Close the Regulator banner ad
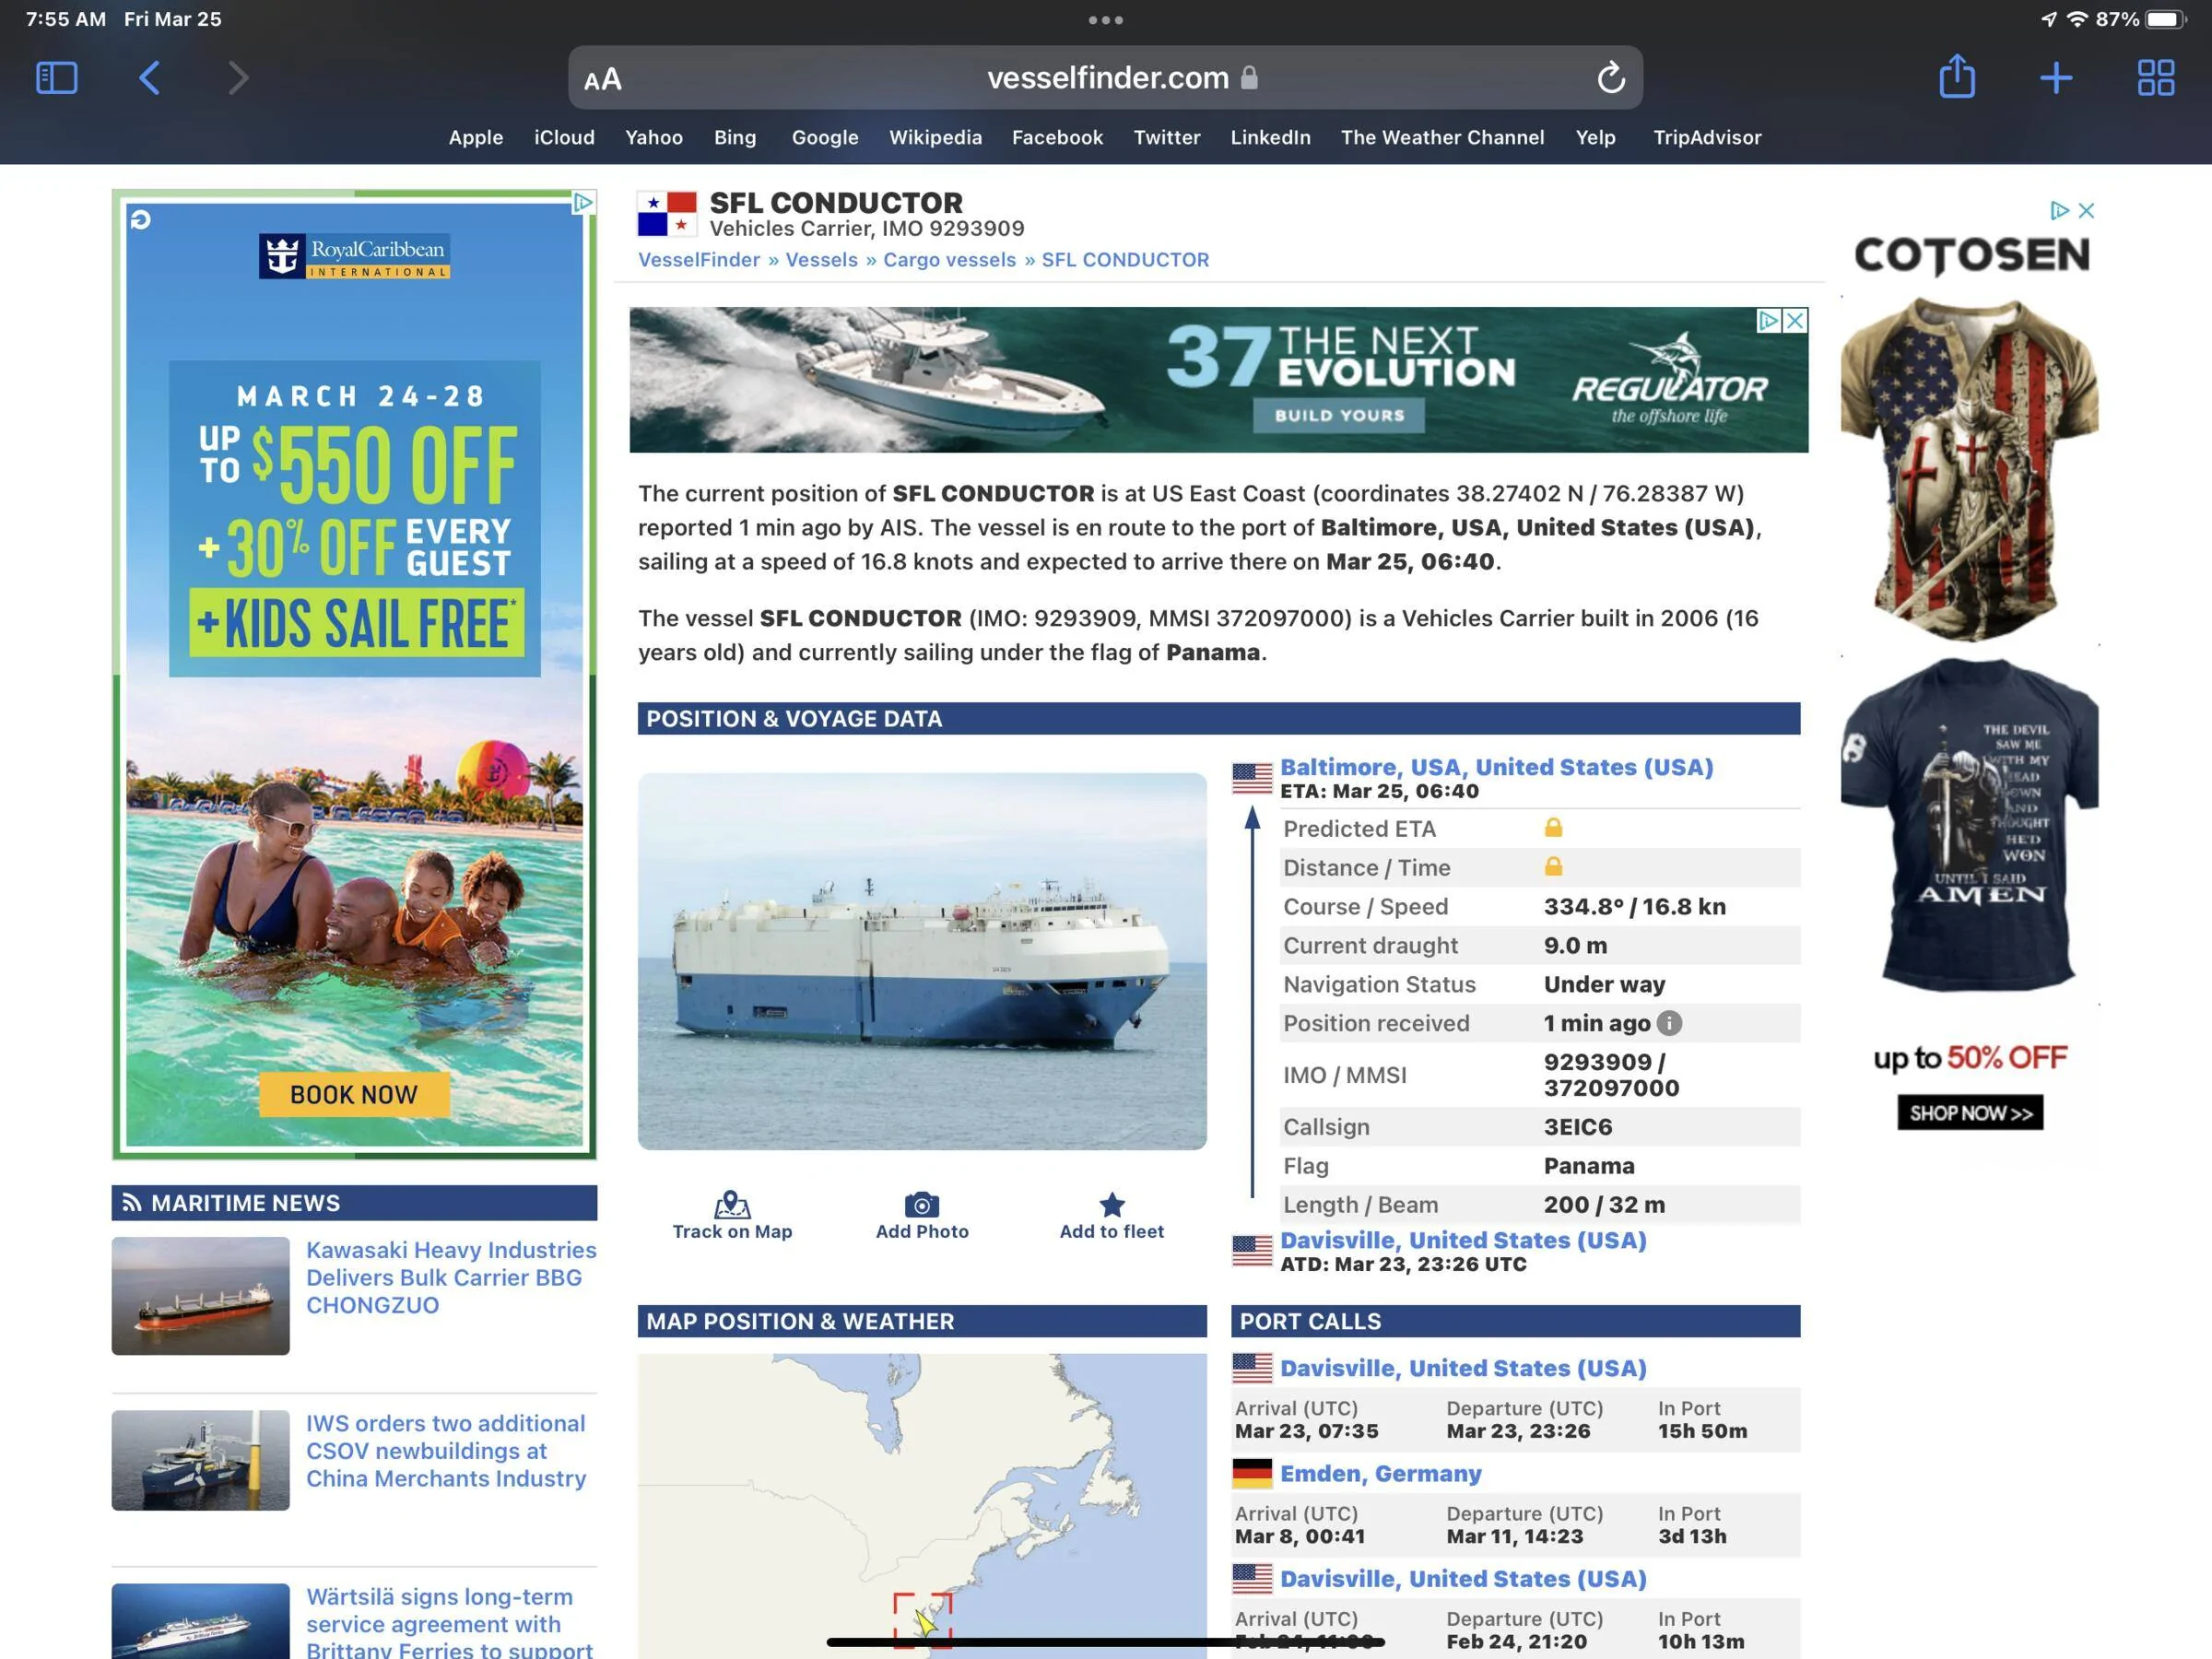This screenshot has height=1659, width=2212. [1795, 321]
